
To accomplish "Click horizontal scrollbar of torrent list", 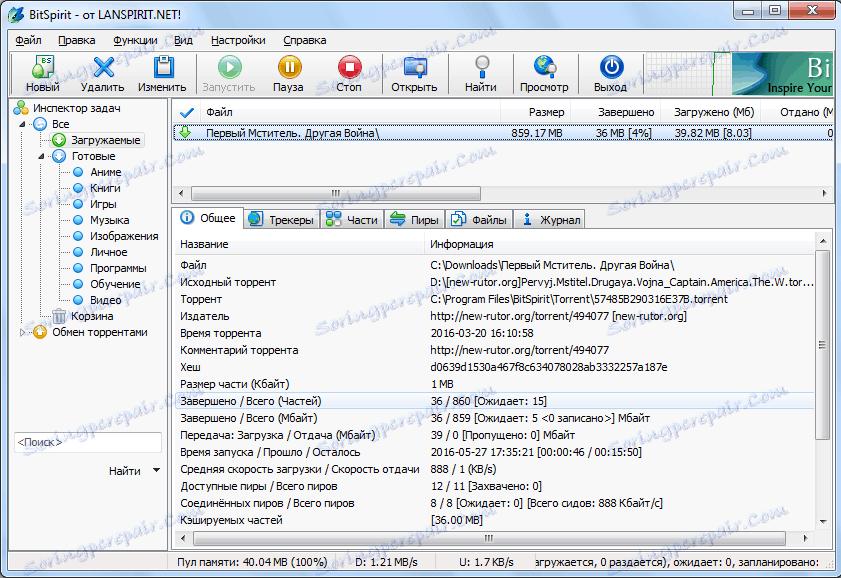I will pos(336,193).
